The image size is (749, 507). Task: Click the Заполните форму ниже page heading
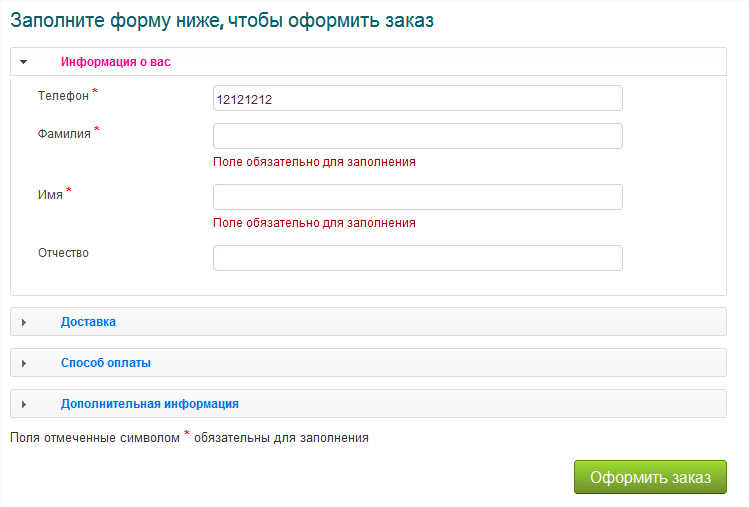pos(222,21)
